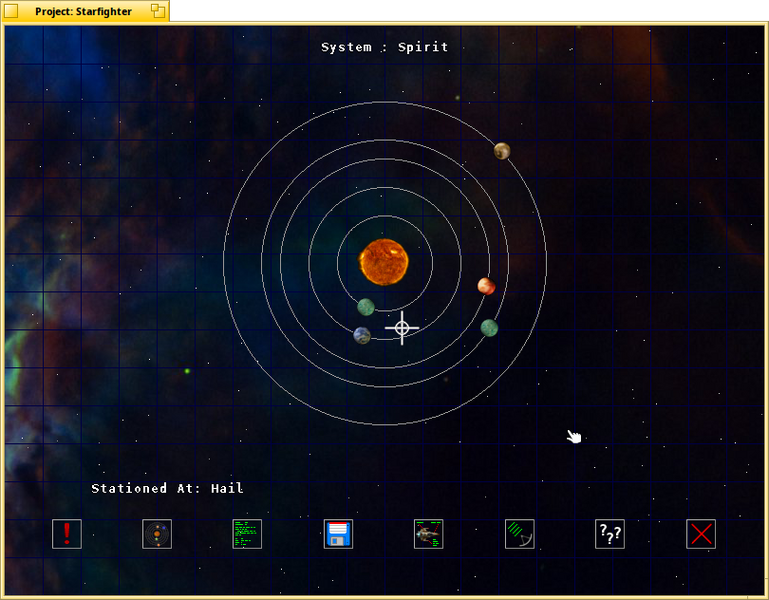This screenshot has width=769, height=600.
Task: Select the red-orange planet right of sun
Action: click(x=486, y=286)
